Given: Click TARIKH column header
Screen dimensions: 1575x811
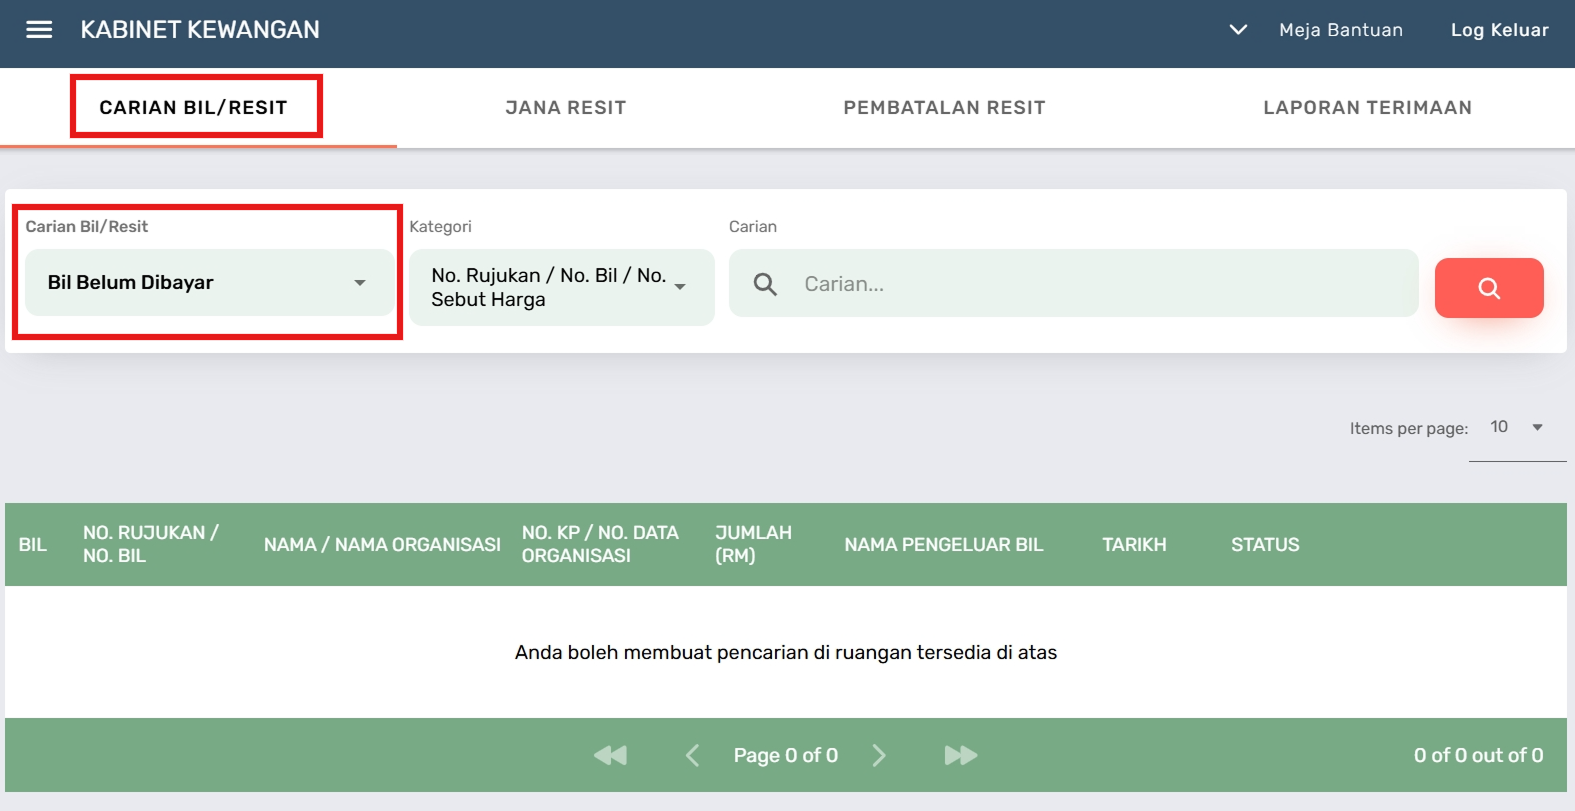Looking at the screenshot, I should (1134, 544).
